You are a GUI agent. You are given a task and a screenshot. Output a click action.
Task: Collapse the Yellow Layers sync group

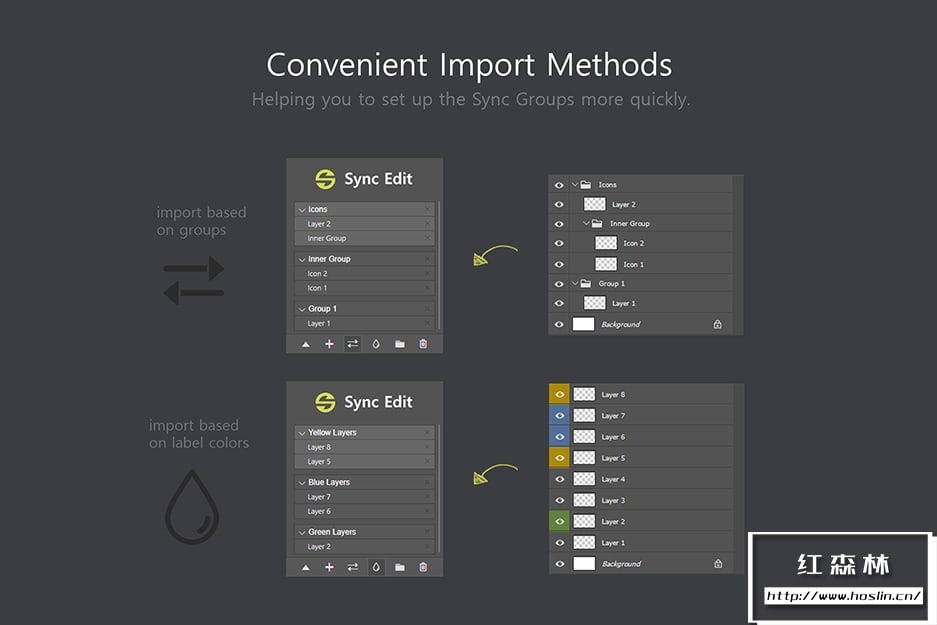tap(301, 433)
